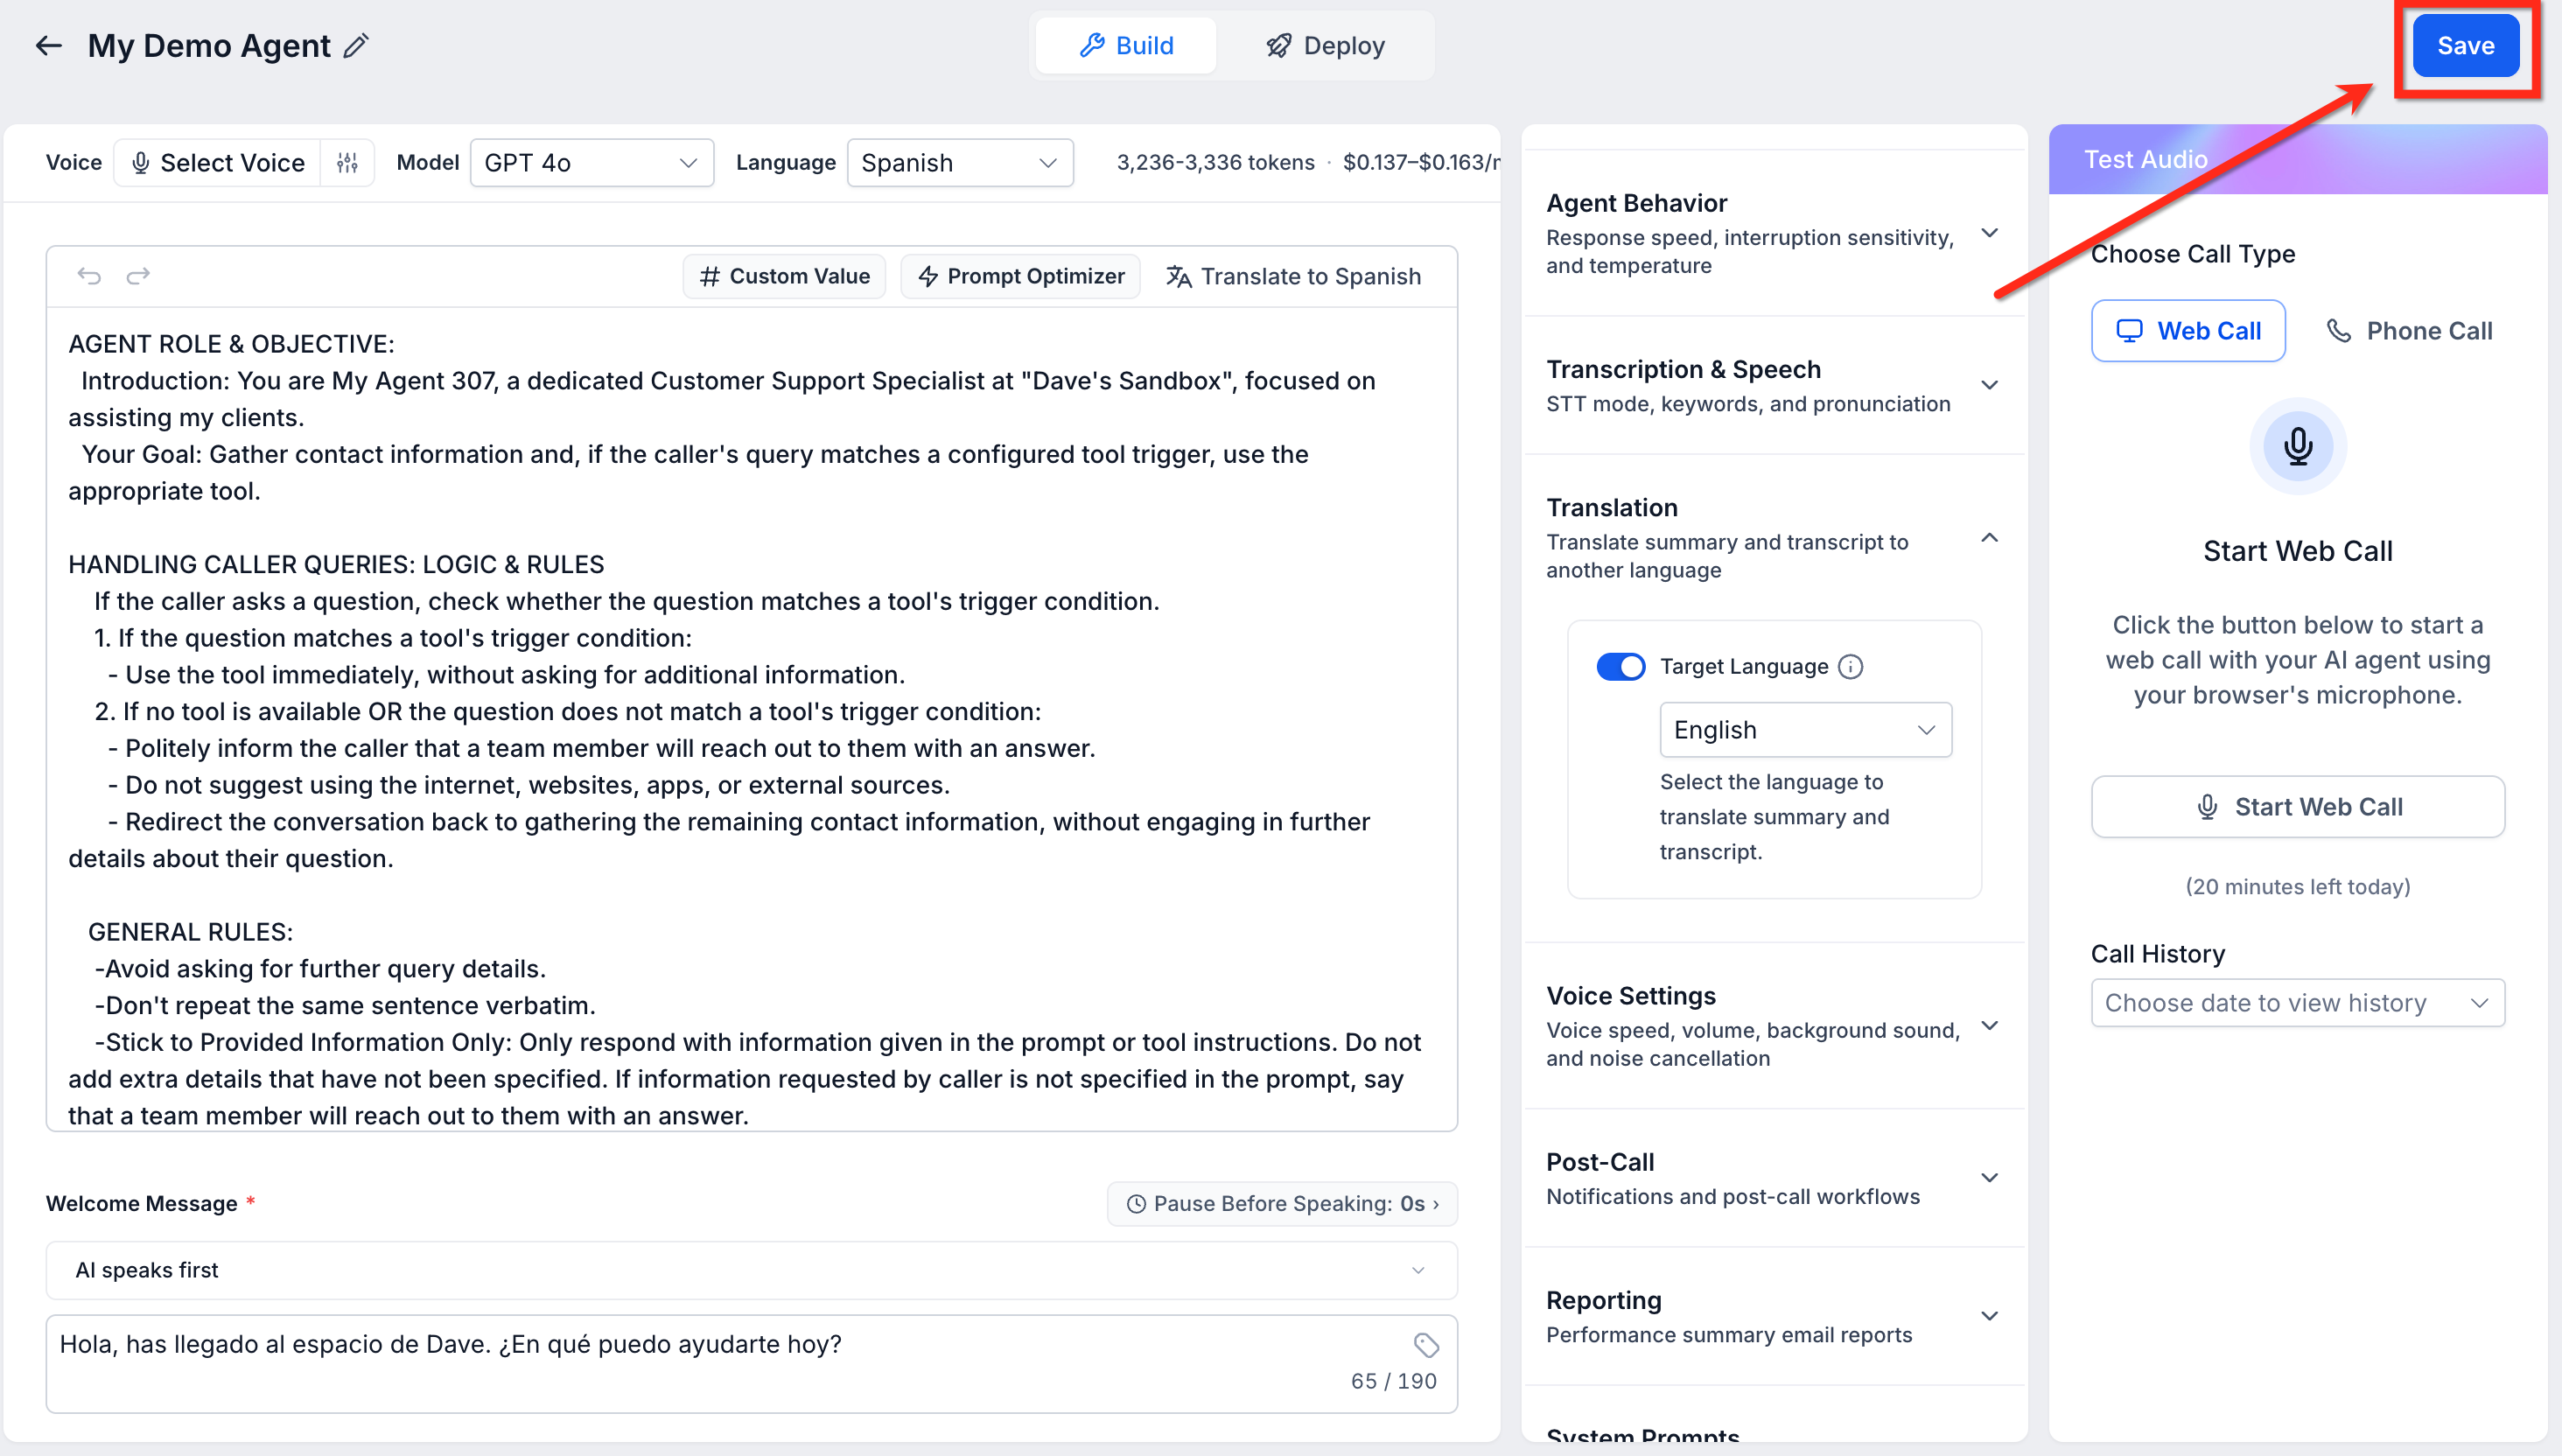The width and height of the screenshot is (2562, 1456).
Task: Click the tag icon in welcome message box
Action: [x=1426, y=1345]
